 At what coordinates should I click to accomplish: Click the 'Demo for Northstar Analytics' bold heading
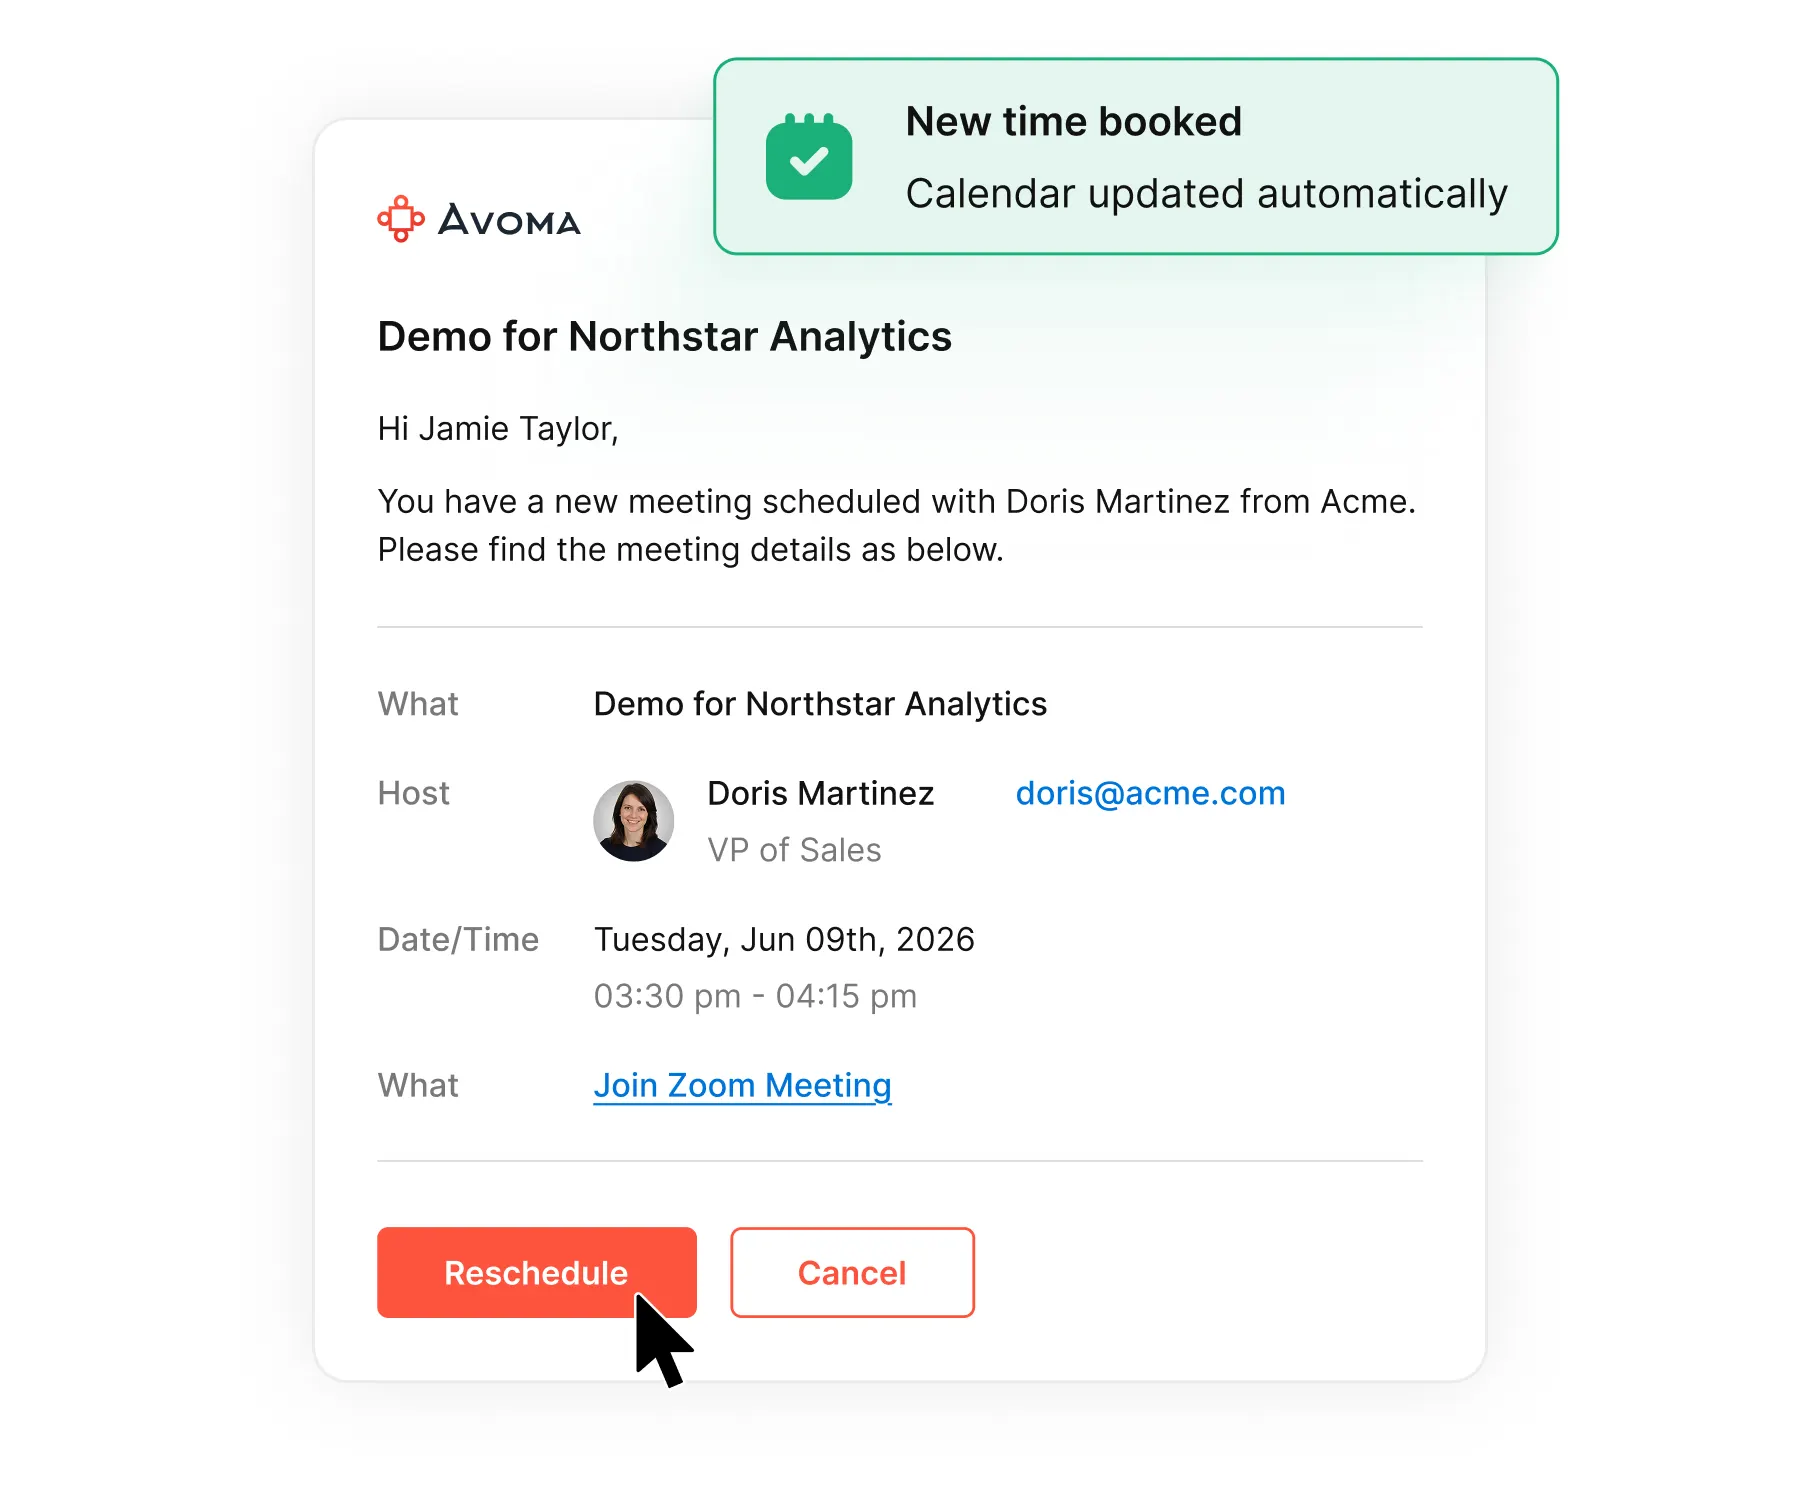[664, 337]
